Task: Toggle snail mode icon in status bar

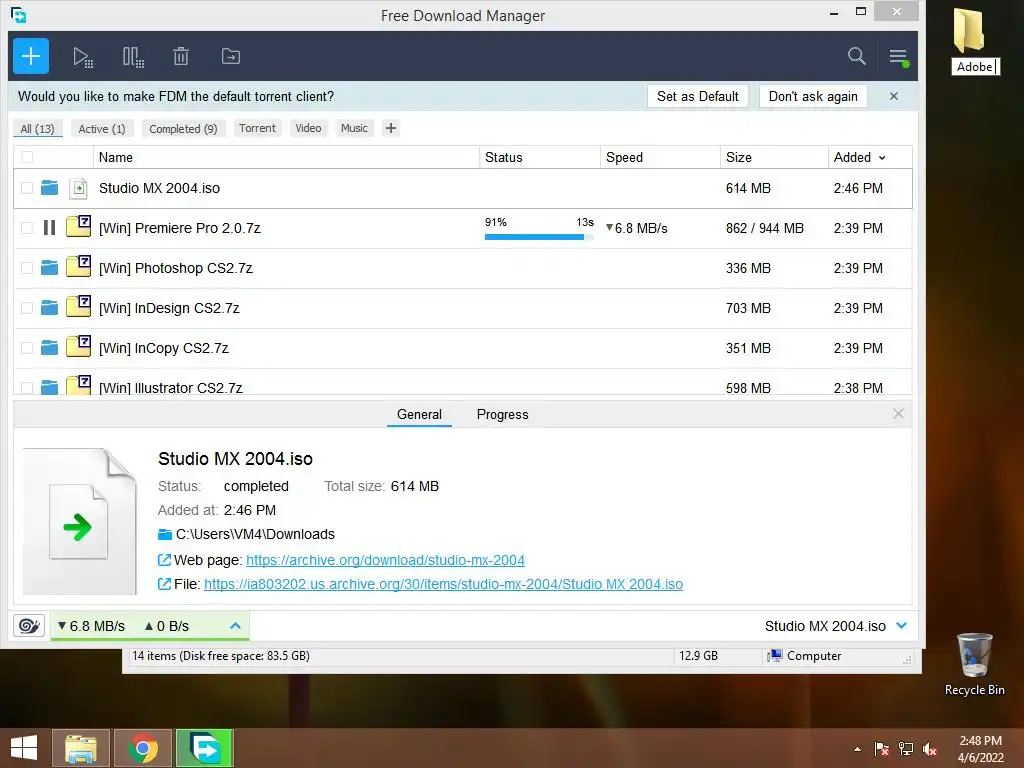Action: [29, 626]
